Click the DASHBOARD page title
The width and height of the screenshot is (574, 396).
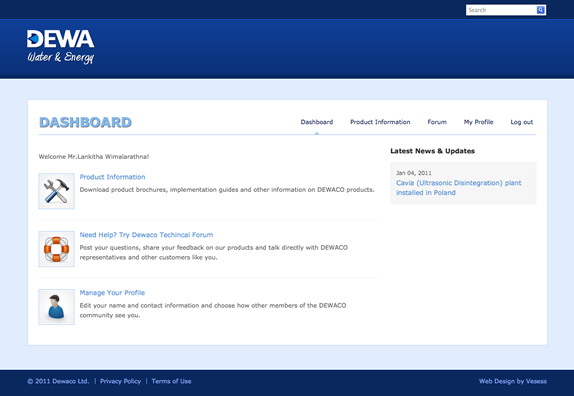coord(85,122)
